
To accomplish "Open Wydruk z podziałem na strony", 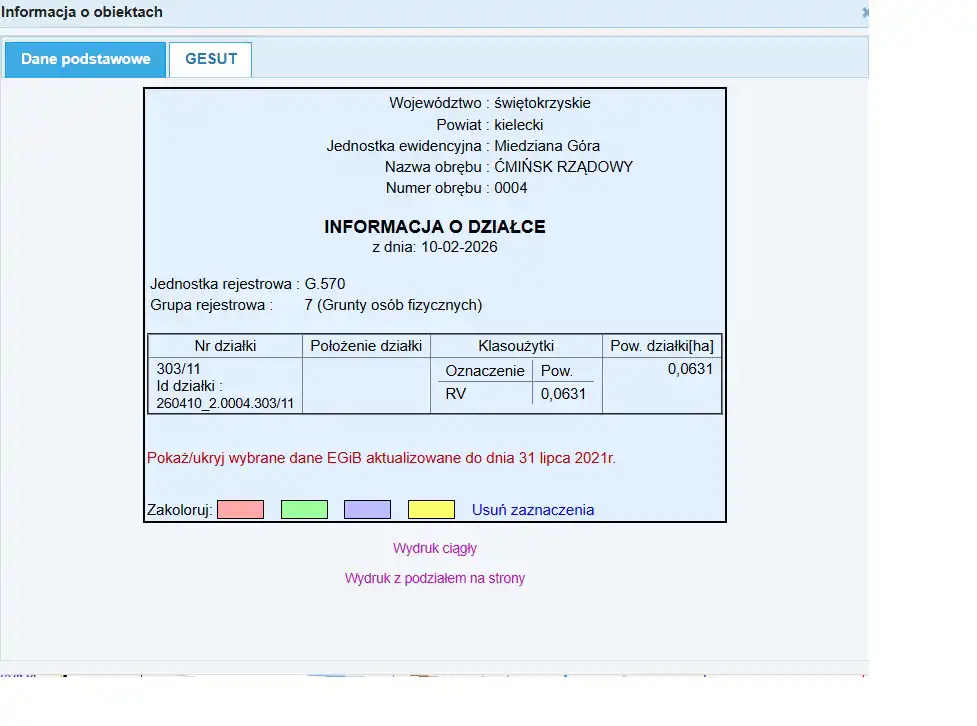I will point(435,578).
